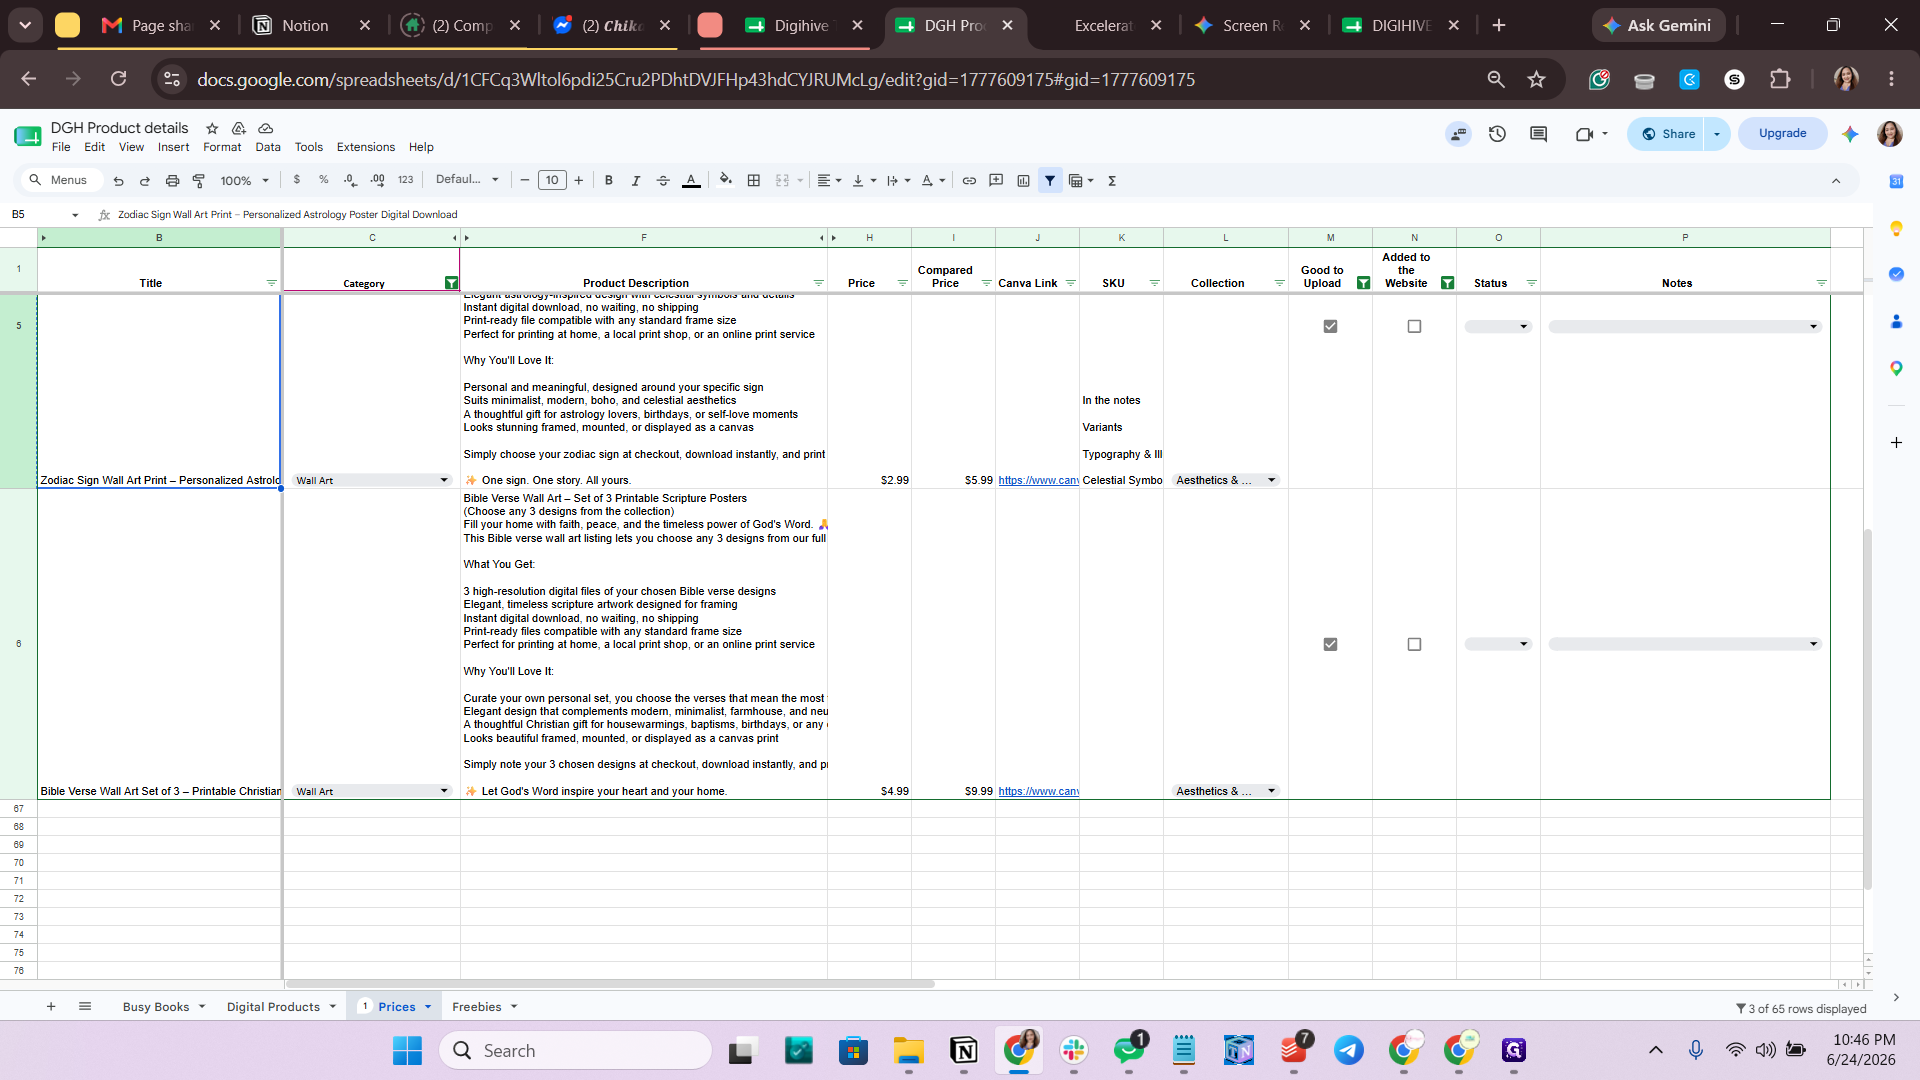Viewport: 1920px width, 1080px height.
Task: Open the Borders tool
Action: coord(754,181)
